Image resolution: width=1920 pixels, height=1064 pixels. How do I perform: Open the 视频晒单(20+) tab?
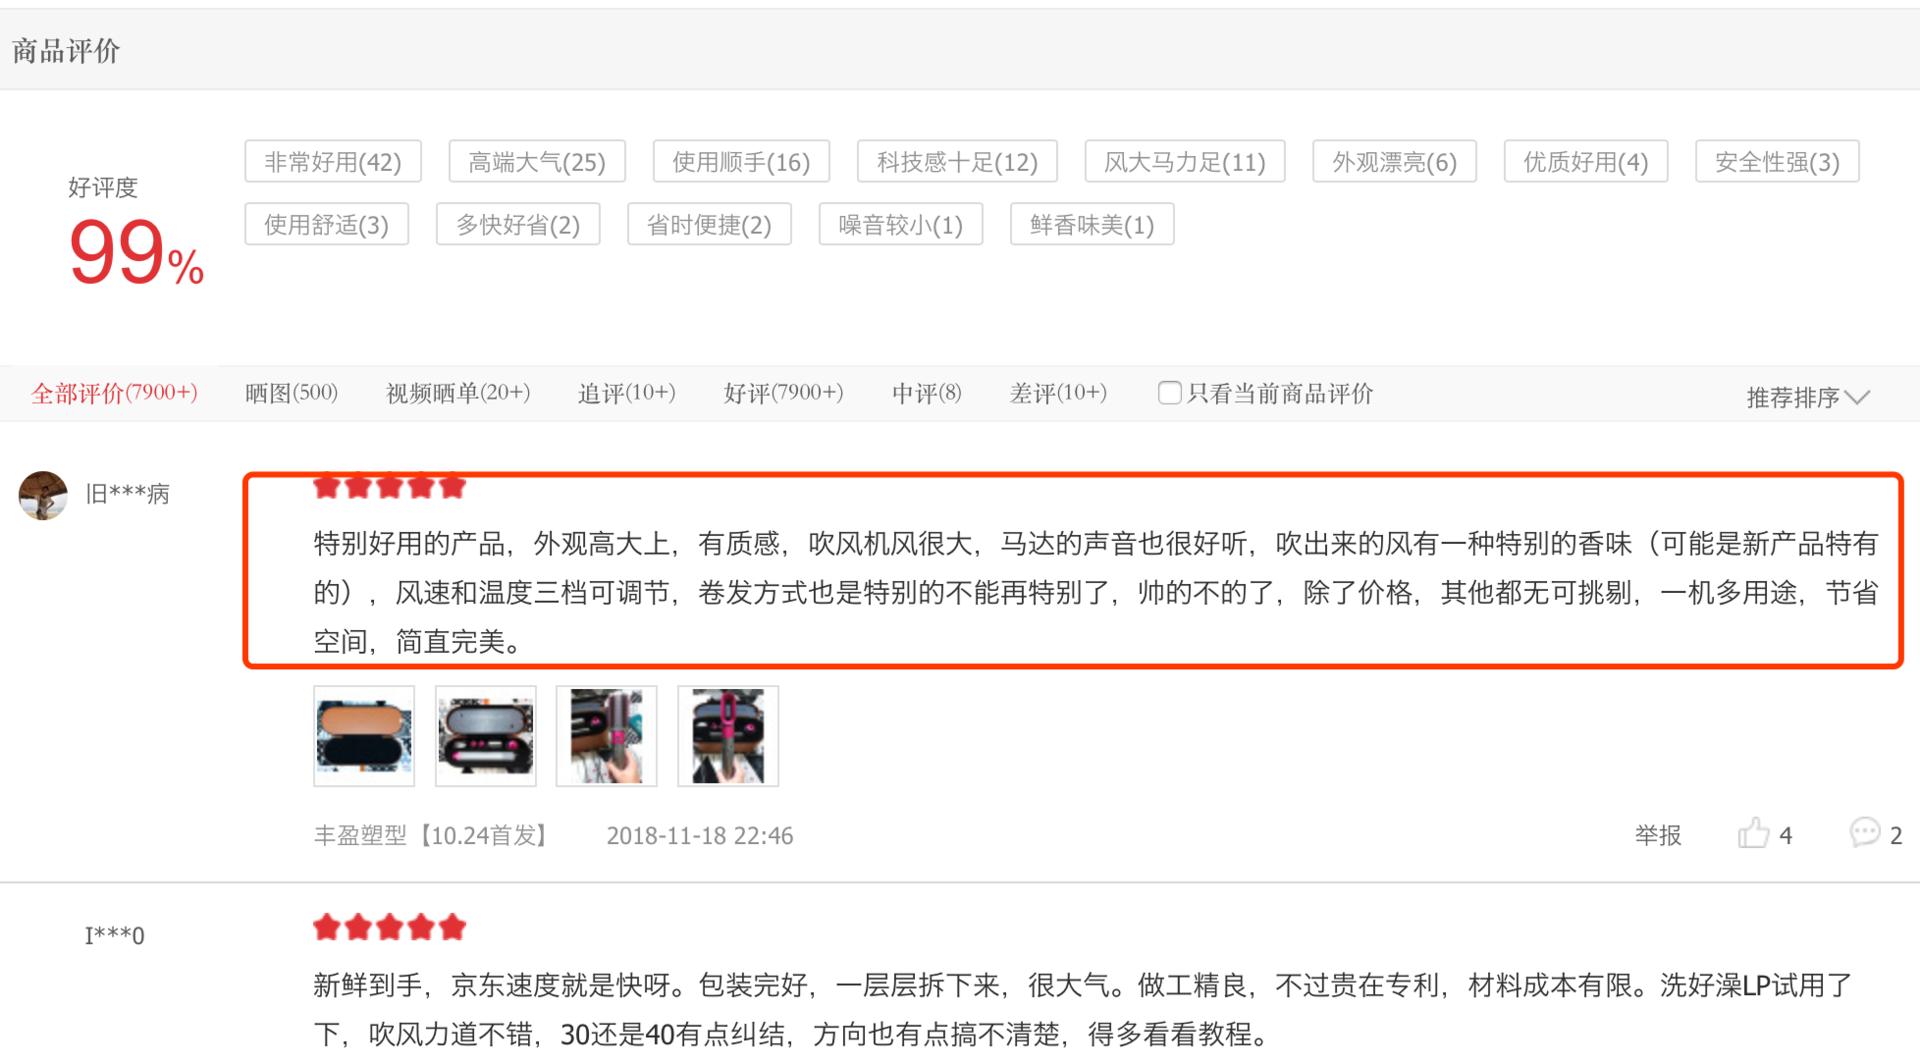(456, 393)
